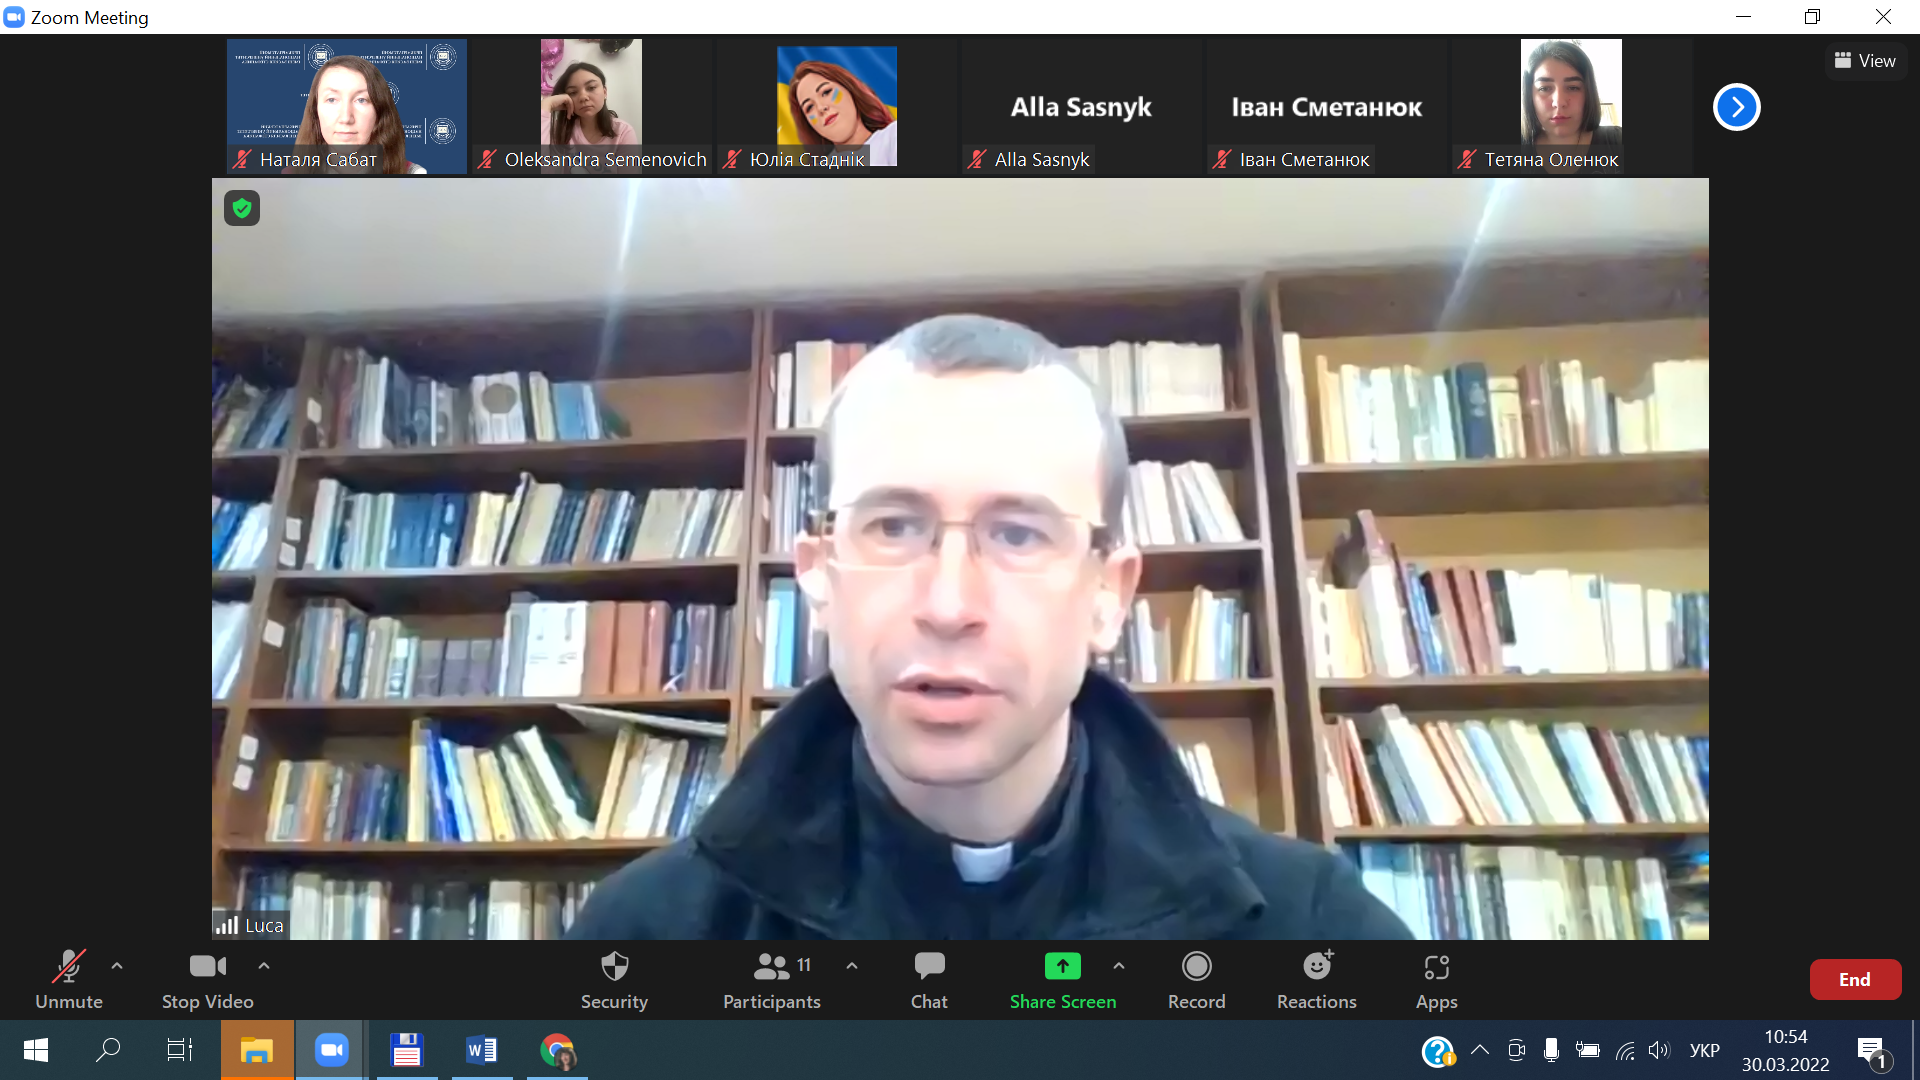Stop Video using the camera button

coord(207,979)
